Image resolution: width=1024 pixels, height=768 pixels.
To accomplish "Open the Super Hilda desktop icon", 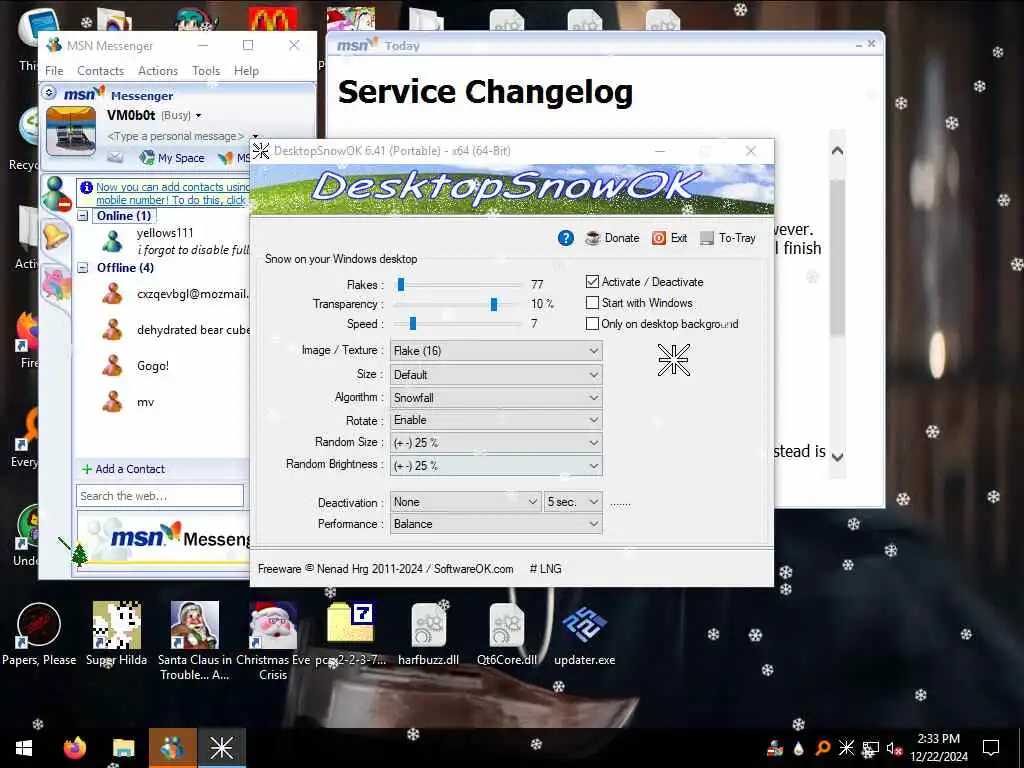I will tap(116, 634).
